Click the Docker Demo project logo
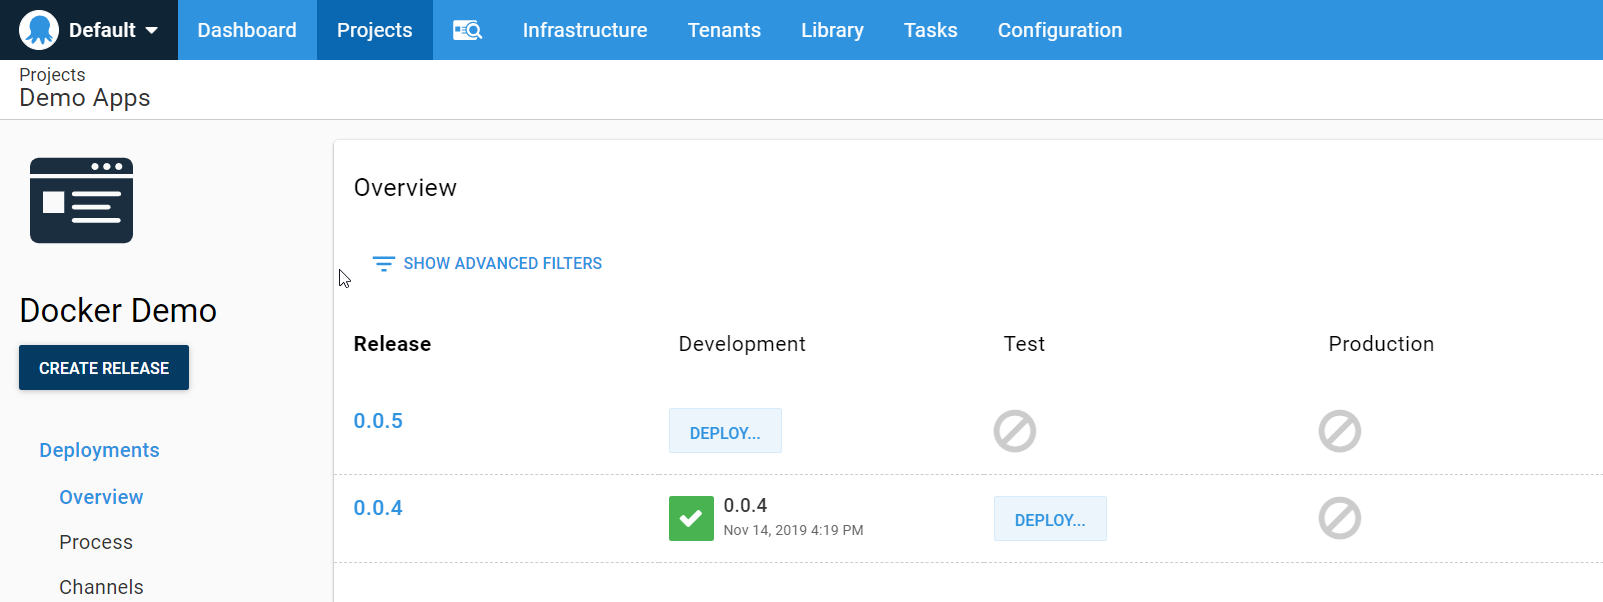 pos(81,200)
